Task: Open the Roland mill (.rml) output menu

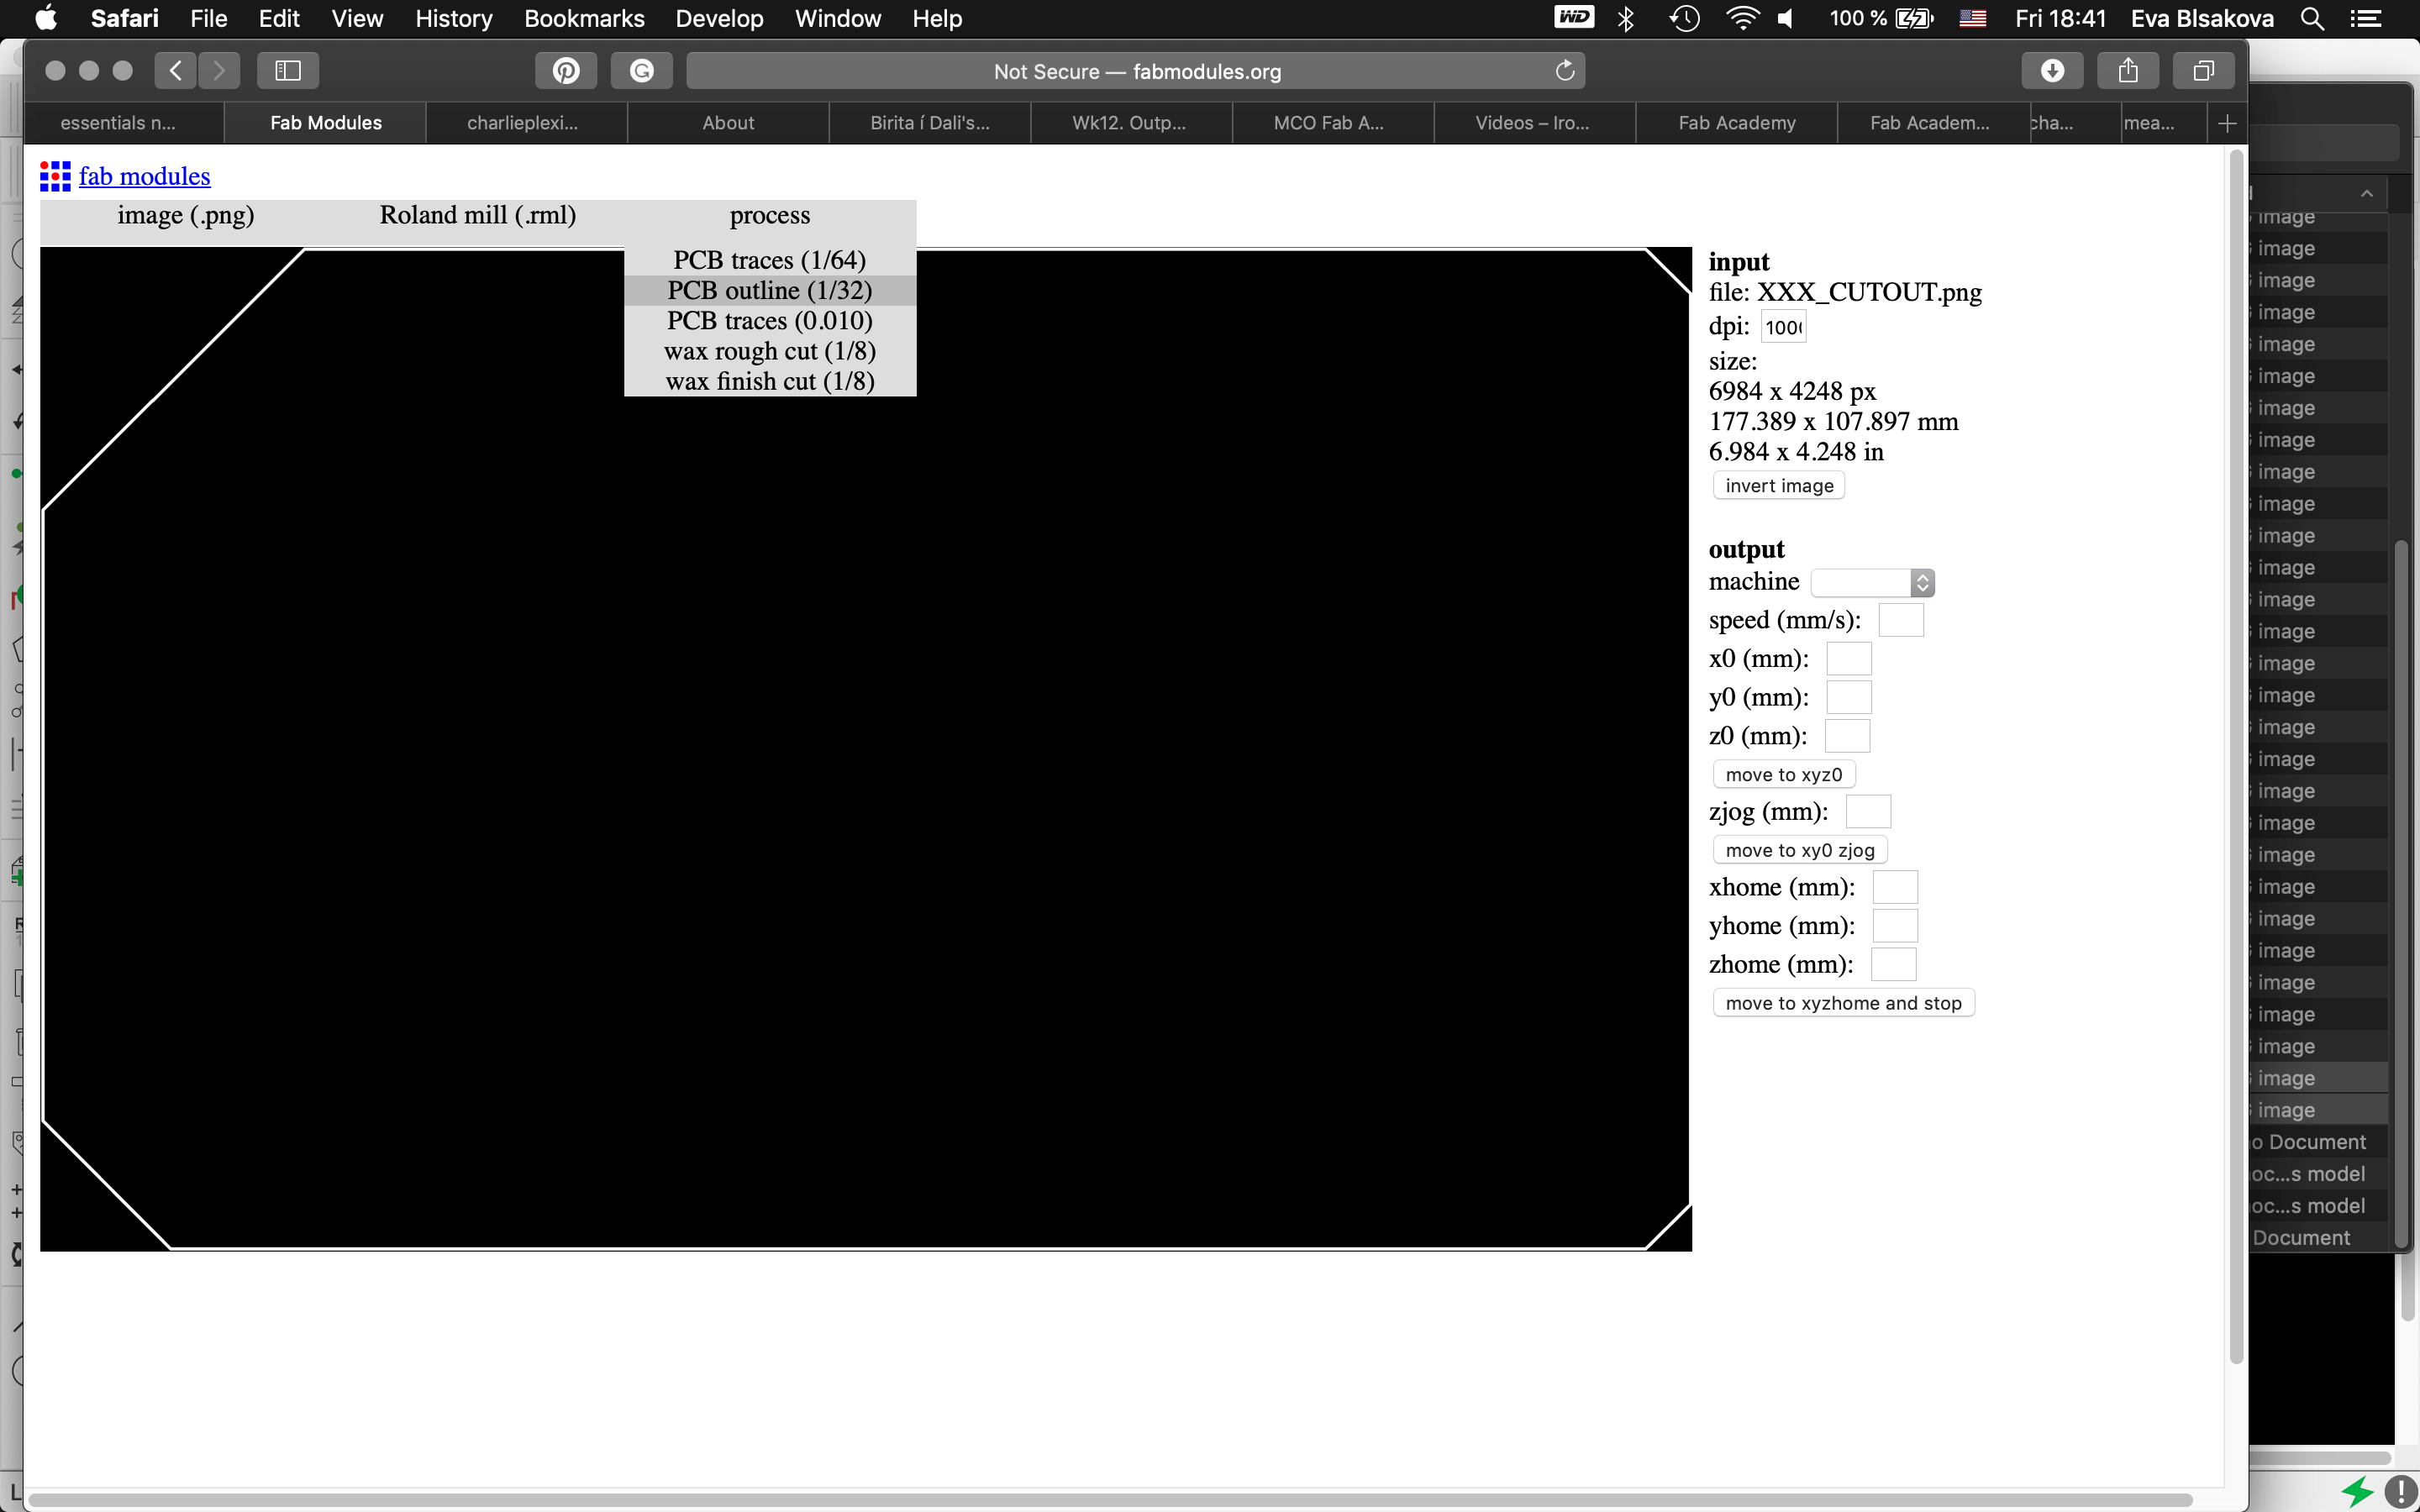Action: click(x=477, y=215)
